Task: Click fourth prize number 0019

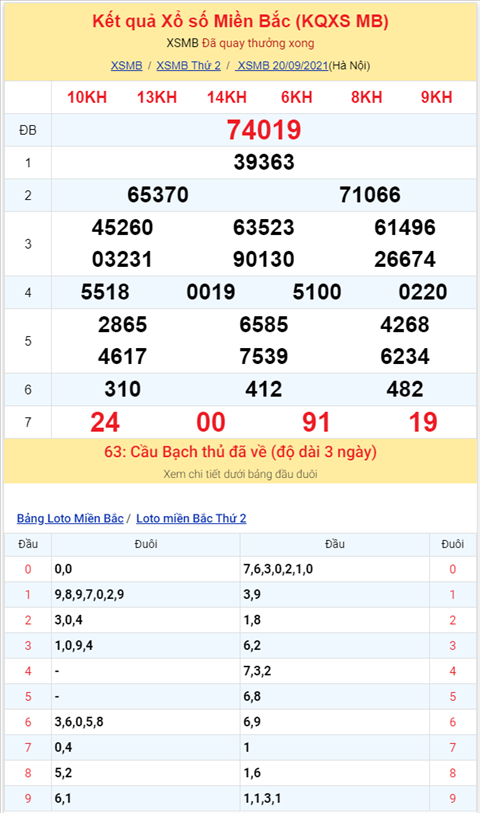Action: [x=211, y=292]
